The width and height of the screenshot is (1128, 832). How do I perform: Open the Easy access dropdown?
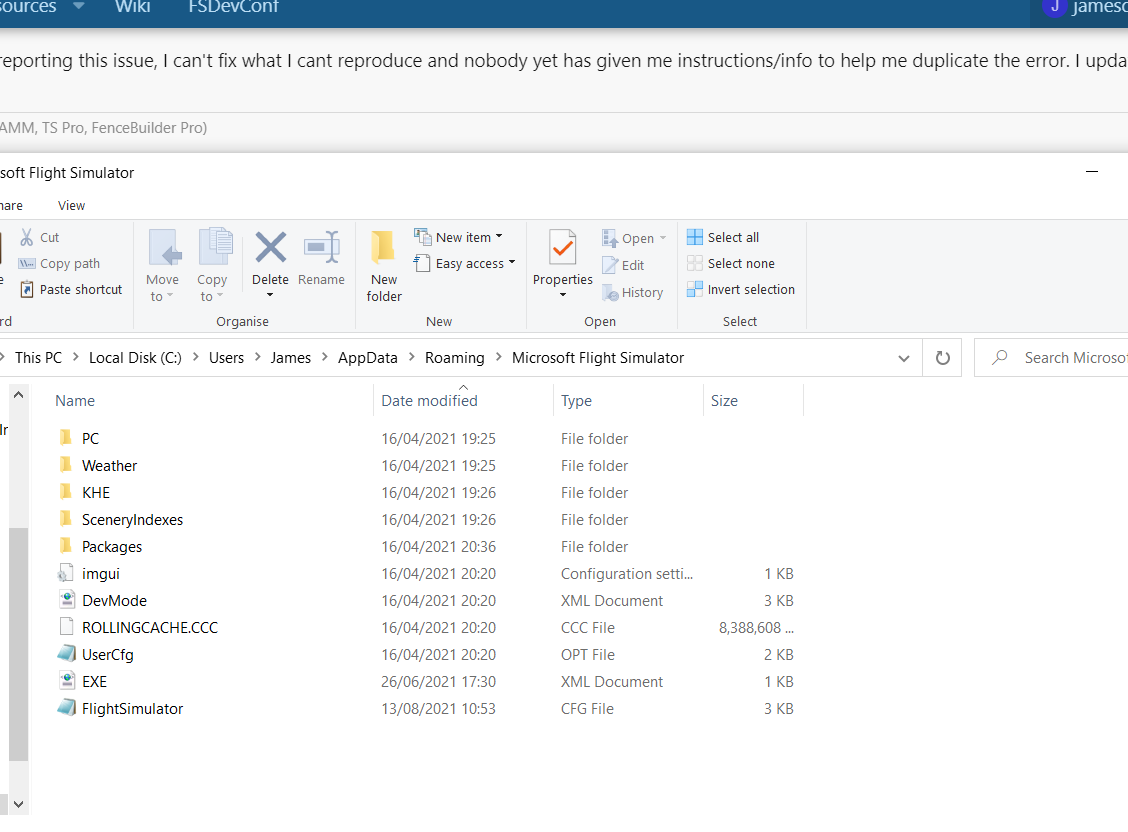[x=465, y=264]
